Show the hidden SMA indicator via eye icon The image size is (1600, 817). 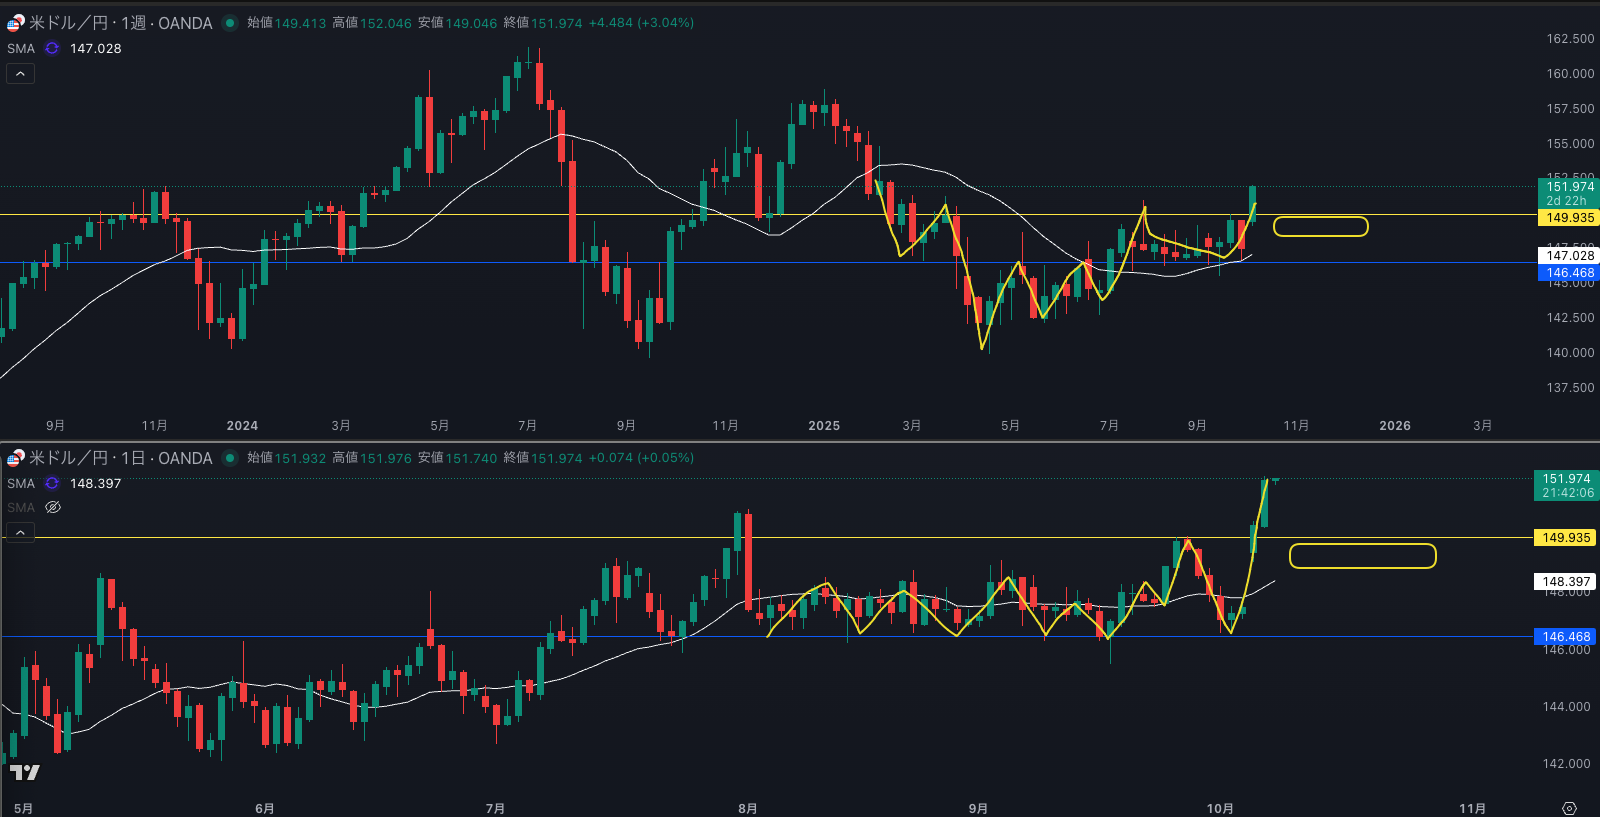coord(53,507)
